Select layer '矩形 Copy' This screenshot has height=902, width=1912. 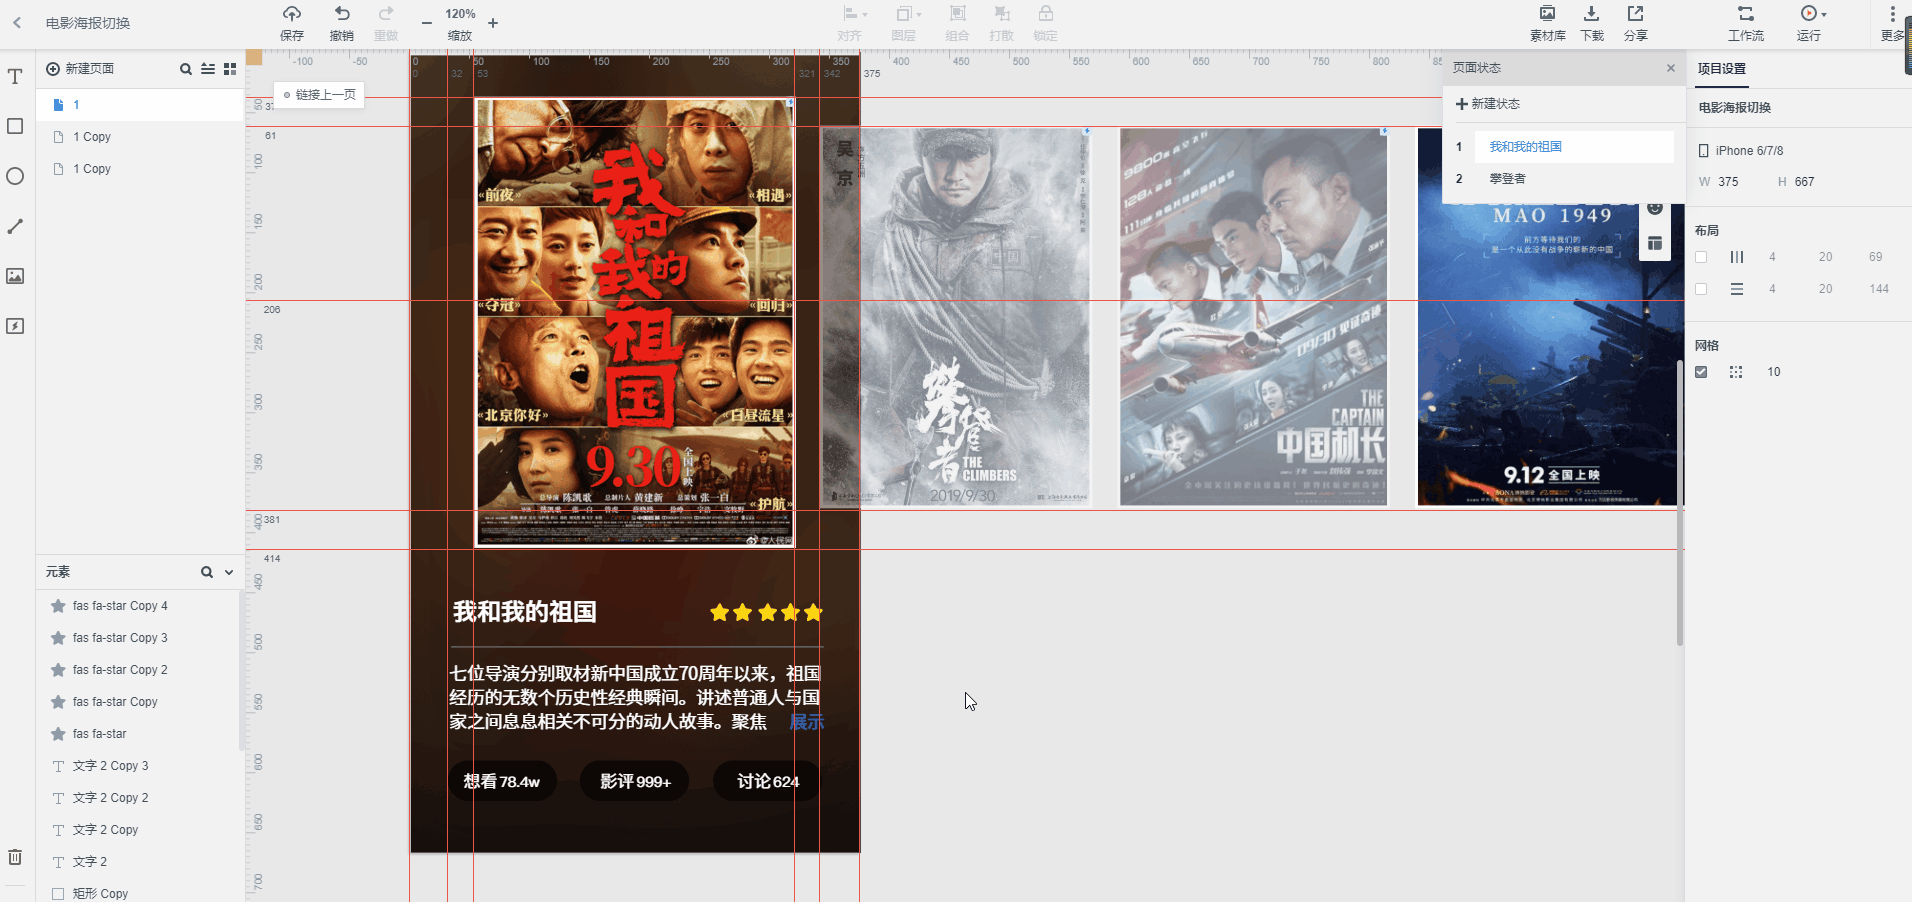pyautogui.click(x=140, y=893)
